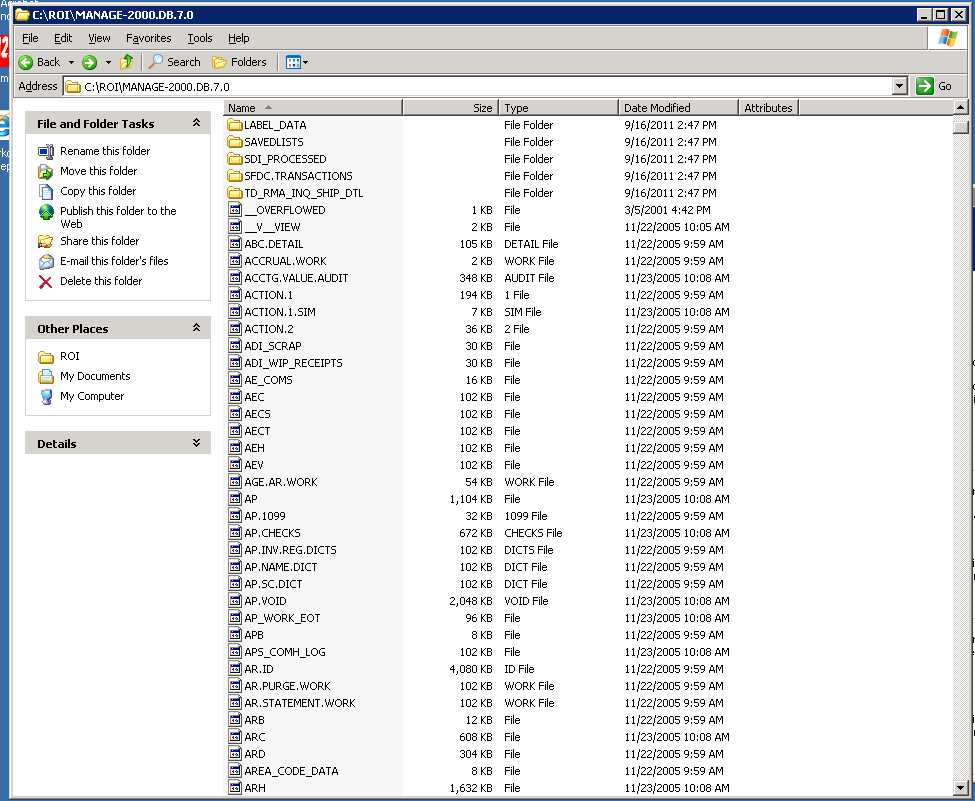Open My Documents in Other Places
Screen dimensions: 975x801
pos(95,376)
